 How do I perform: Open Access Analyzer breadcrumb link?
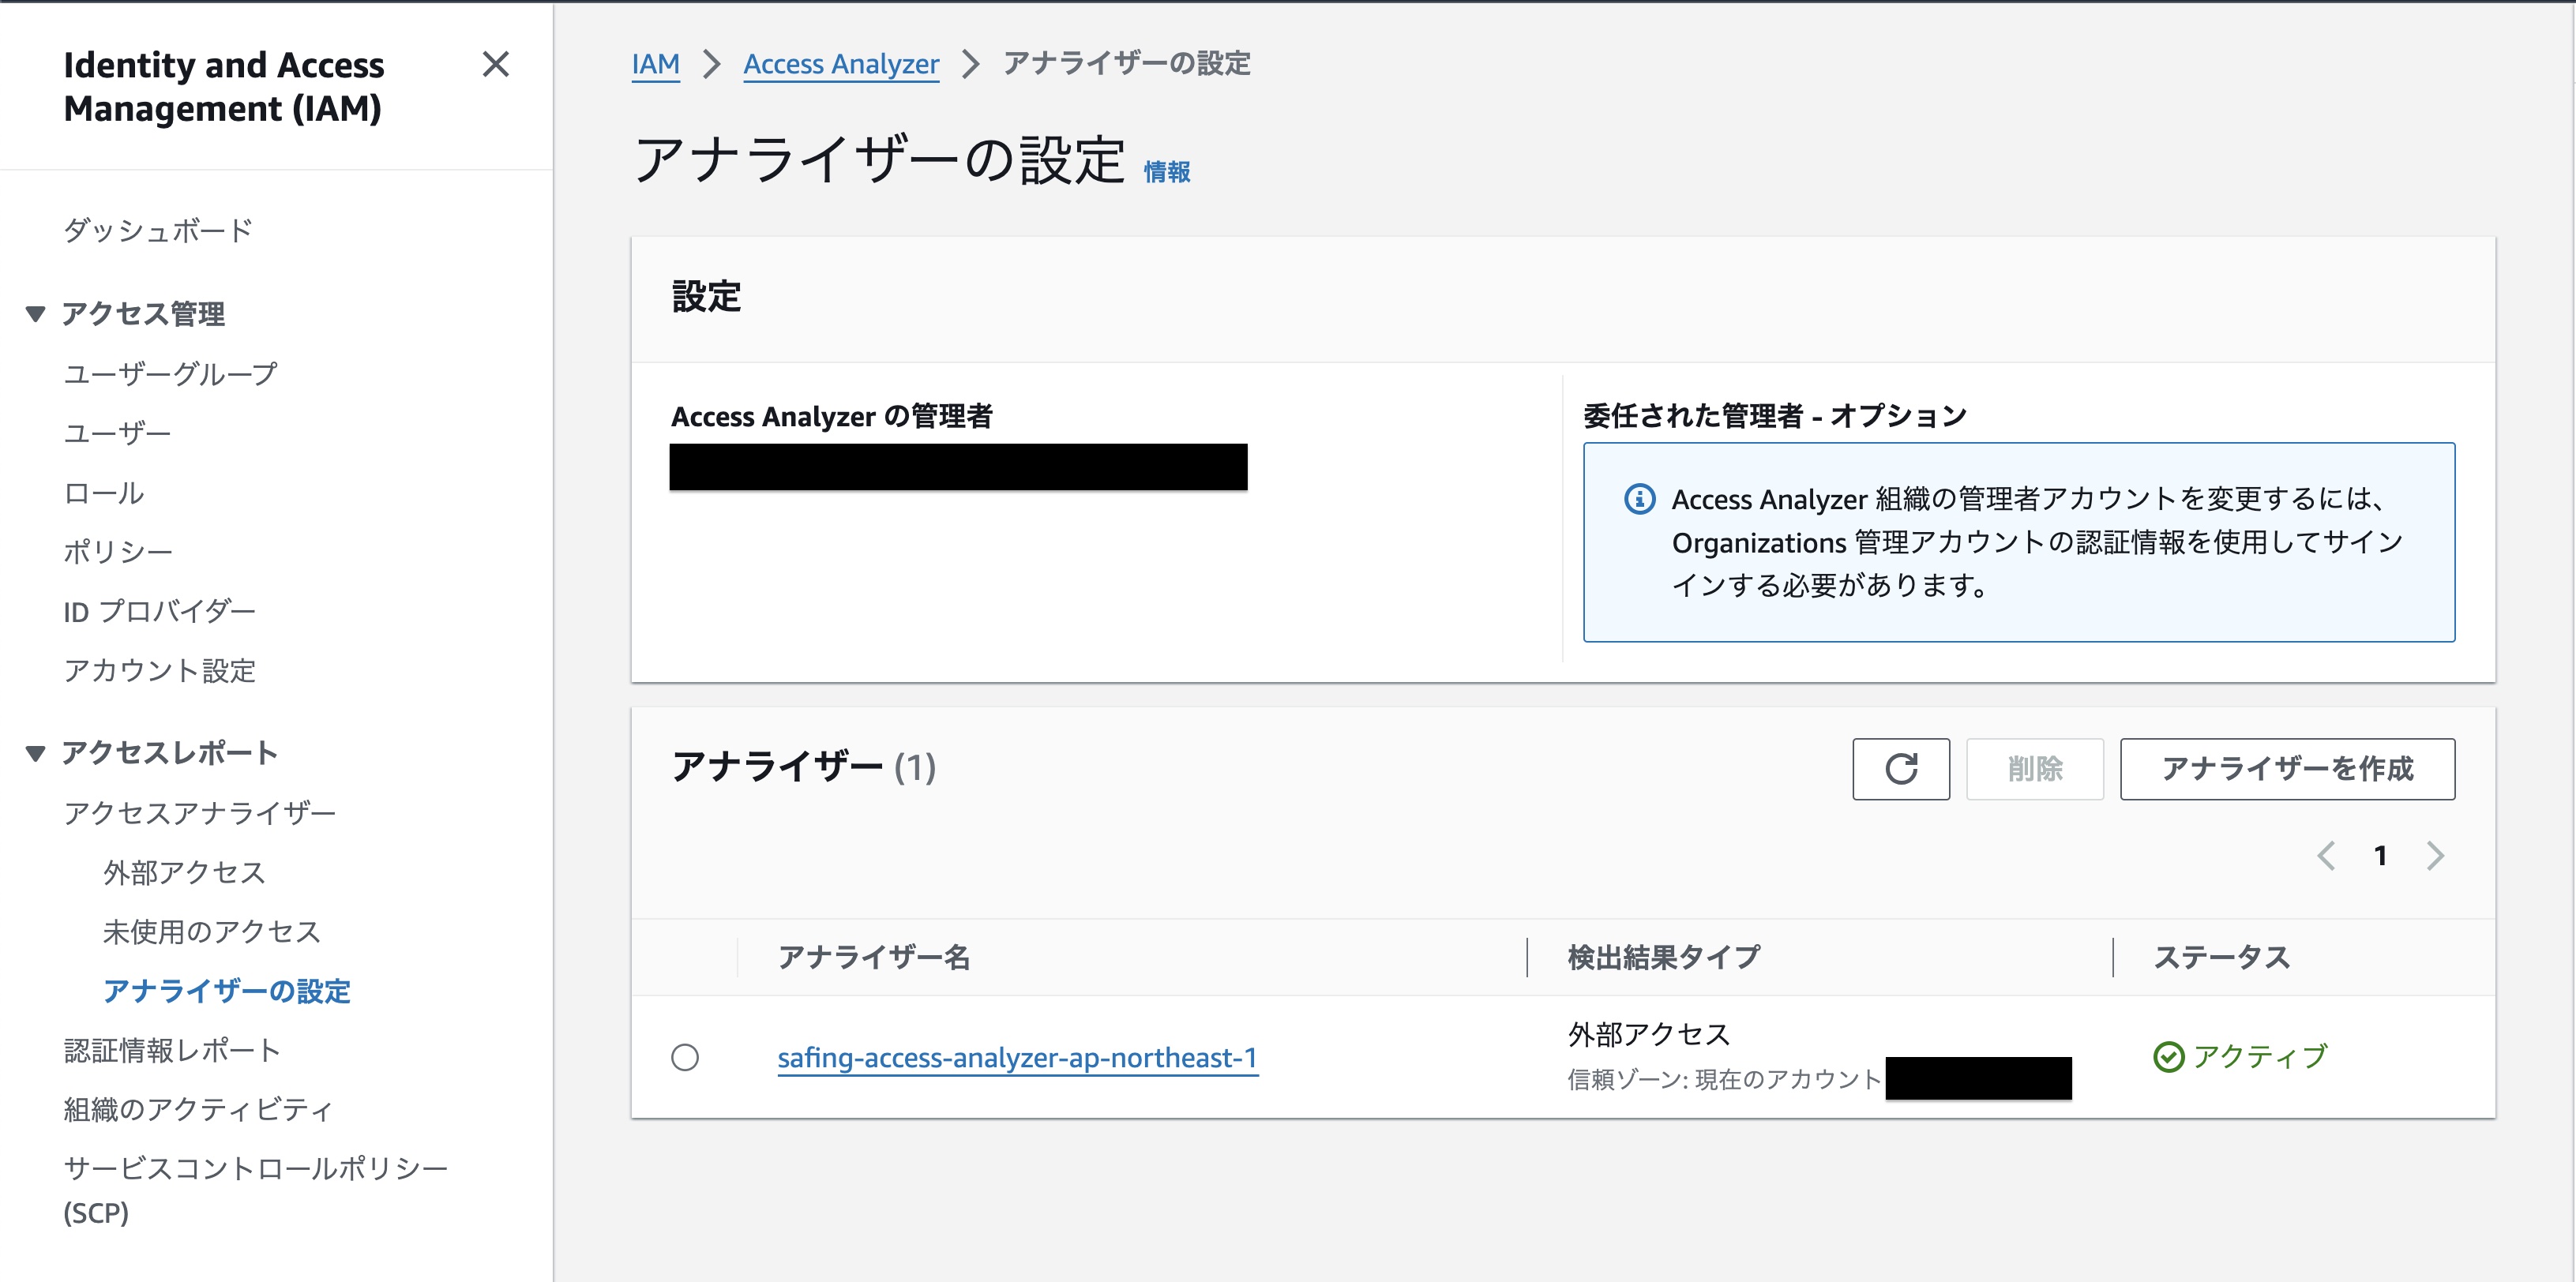(841, 64)
